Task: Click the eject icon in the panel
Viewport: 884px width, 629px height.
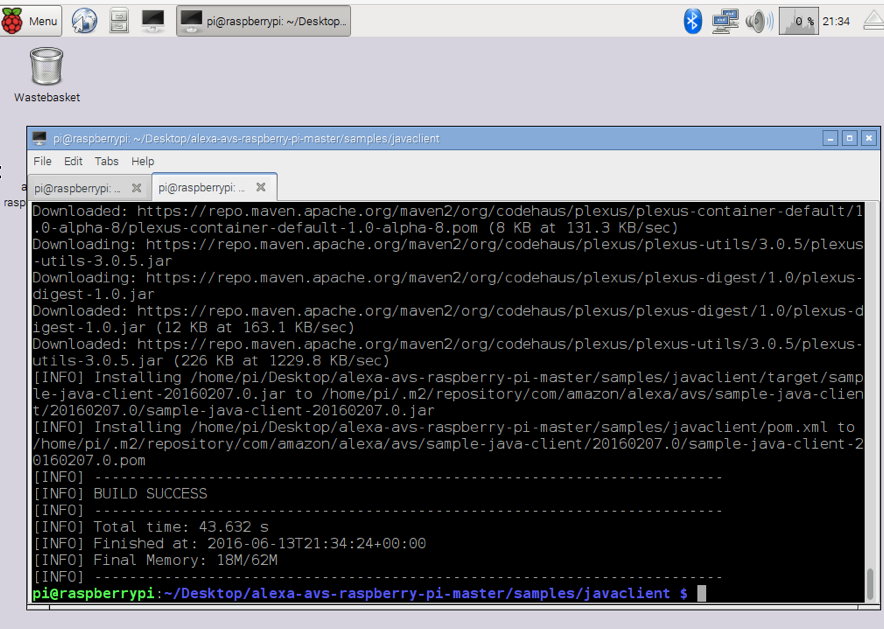Action: pos(873,21)
